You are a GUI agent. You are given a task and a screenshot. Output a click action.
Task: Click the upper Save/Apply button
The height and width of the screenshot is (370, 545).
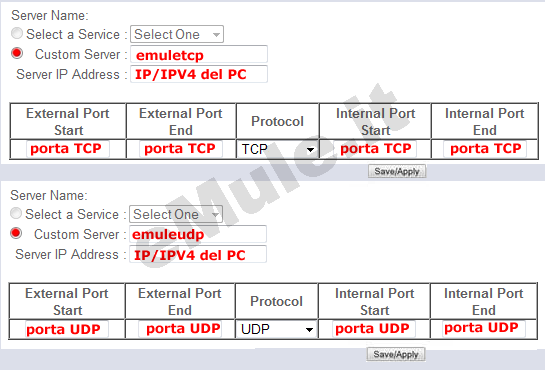pyautogui.click(x=397, y=171)
